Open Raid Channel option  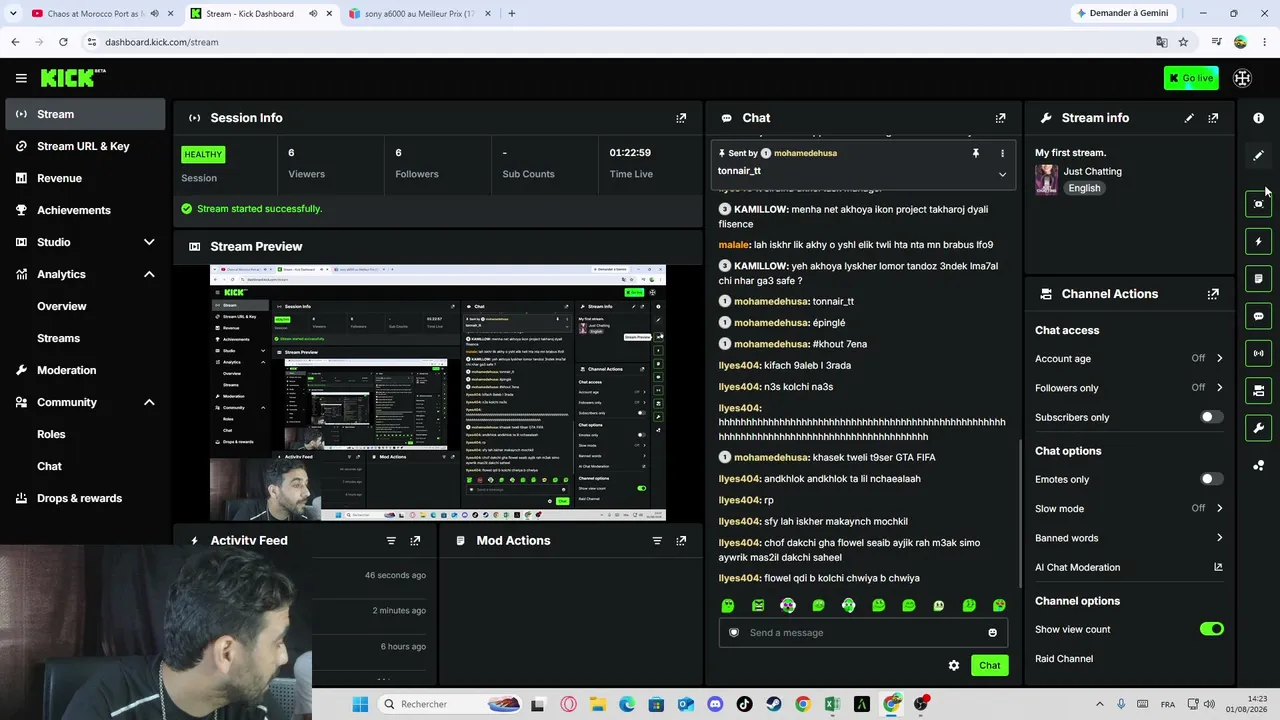[x=1064, y=659]
